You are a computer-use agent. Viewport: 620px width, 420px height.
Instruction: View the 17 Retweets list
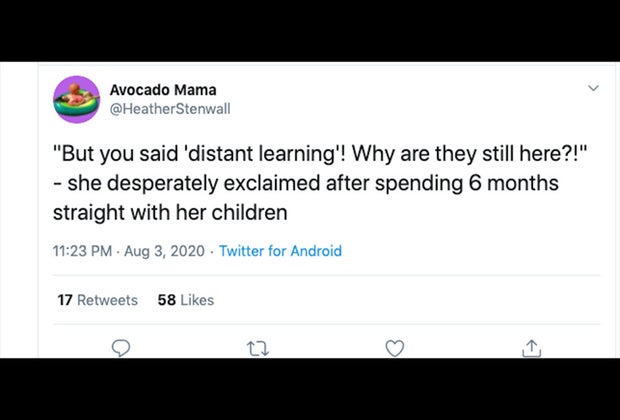96,300
